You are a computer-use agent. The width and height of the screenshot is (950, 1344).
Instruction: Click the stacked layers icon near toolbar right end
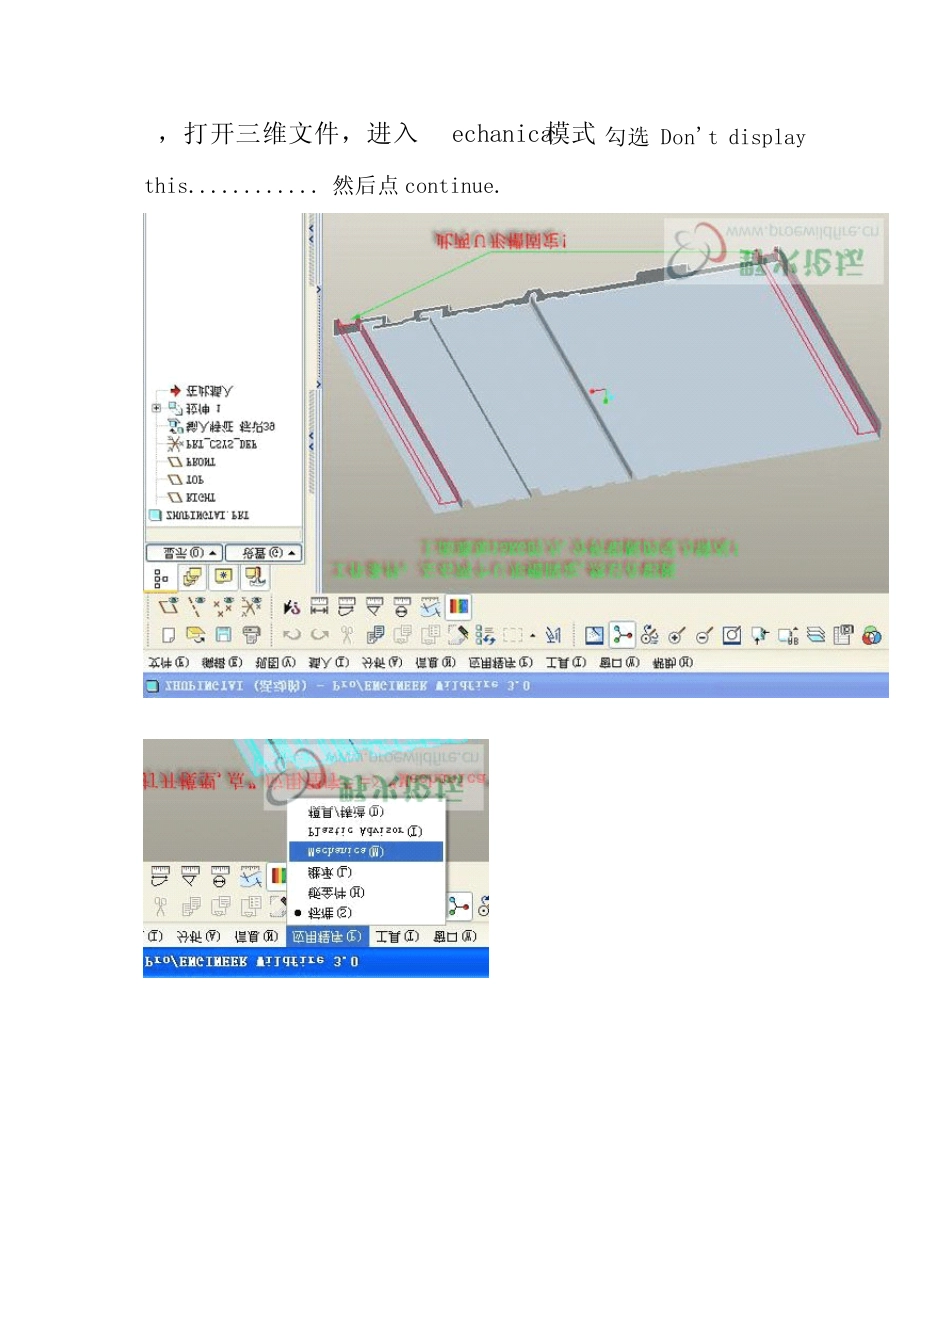(x=816, y=635)
